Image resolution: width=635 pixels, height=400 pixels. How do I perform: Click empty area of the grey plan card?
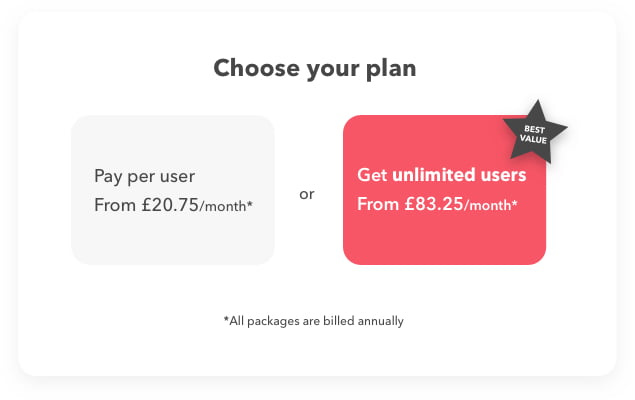coord(173,241)
